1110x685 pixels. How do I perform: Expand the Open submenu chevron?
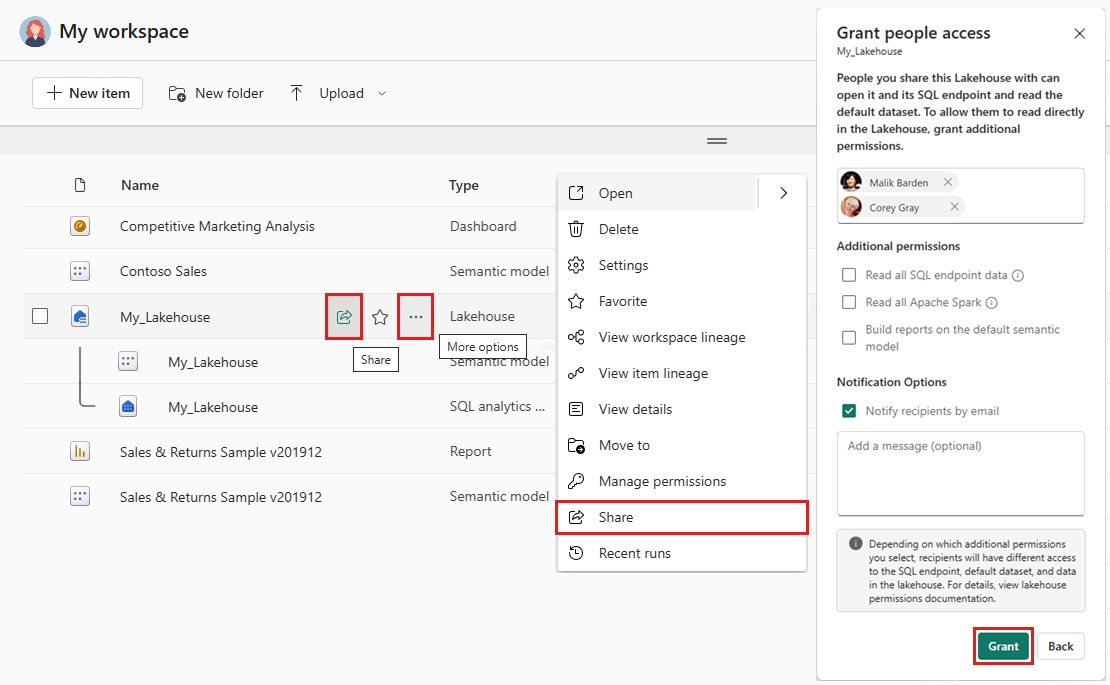783,193
